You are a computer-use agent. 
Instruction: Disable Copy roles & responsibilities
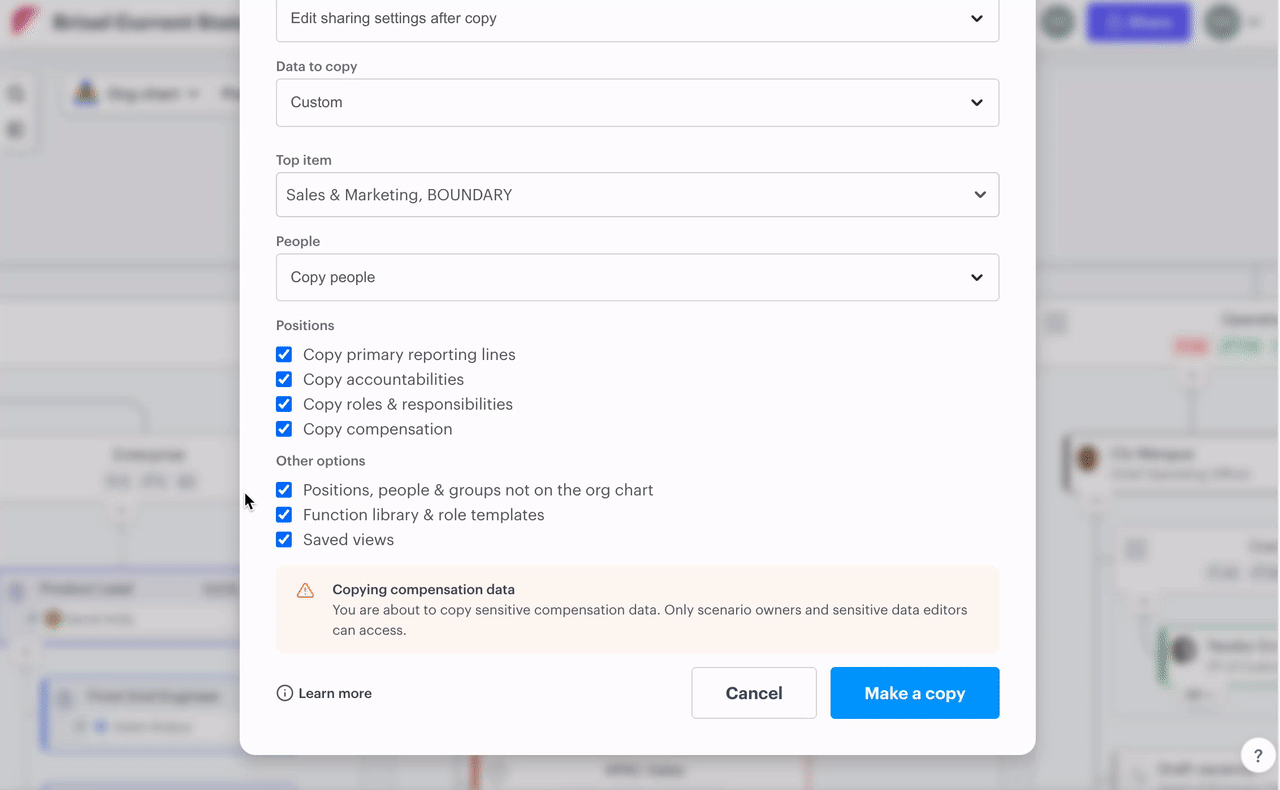pyautogui.click(x=284, y=405)
